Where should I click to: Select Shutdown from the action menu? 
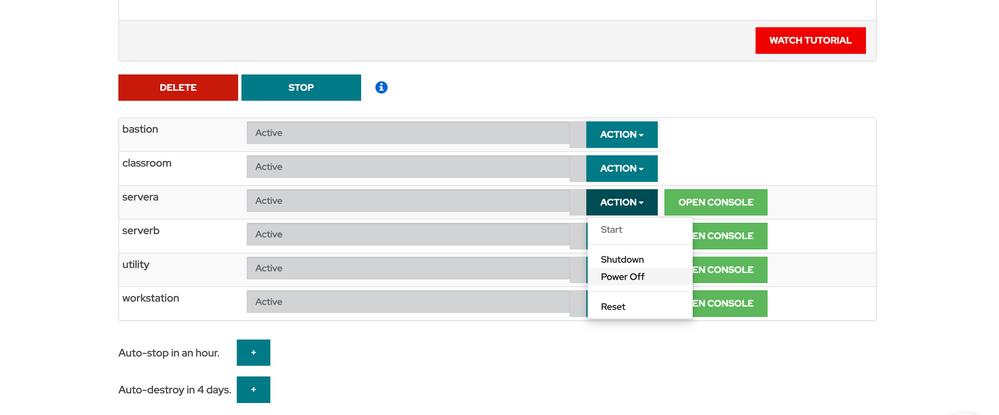coord(622,260)
